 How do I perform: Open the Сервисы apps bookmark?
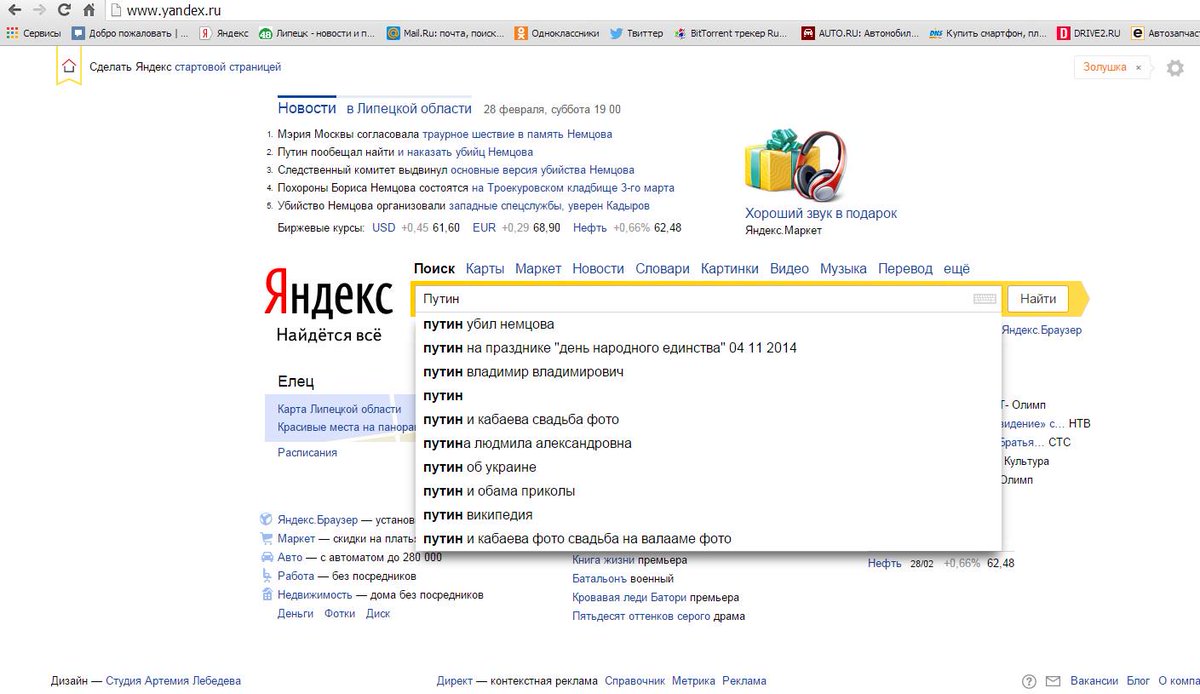(x=33, y=33)
